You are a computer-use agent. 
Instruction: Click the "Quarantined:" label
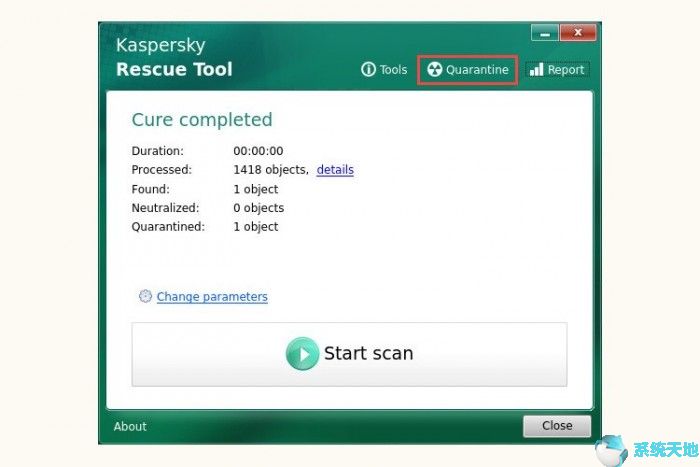coord(168,227)
